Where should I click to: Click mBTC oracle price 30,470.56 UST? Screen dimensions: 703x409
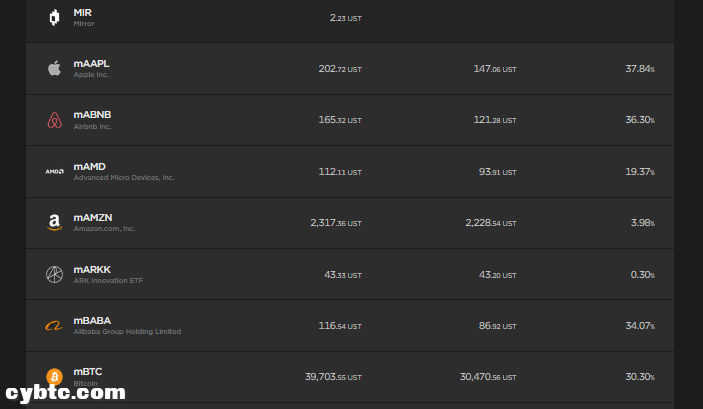click(490, 377)
